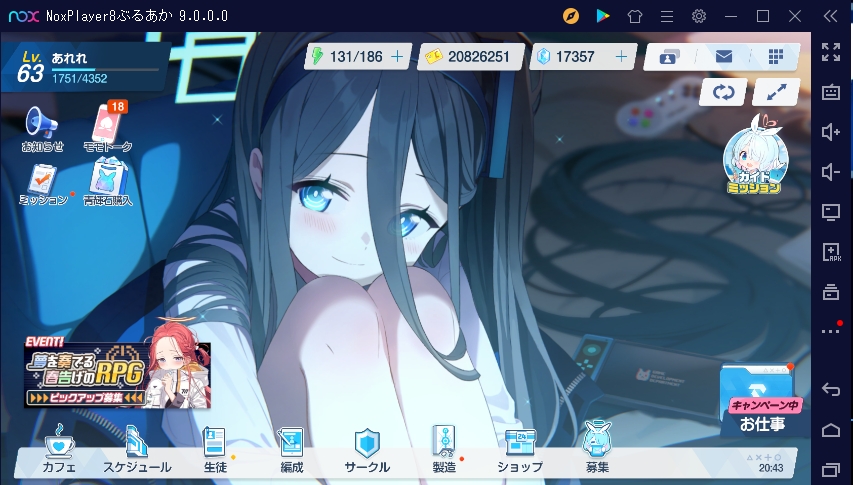Screen dimensions: 853x485
Task: Open 青輝石購入 gem purchase bag
Action: [108, 183]
